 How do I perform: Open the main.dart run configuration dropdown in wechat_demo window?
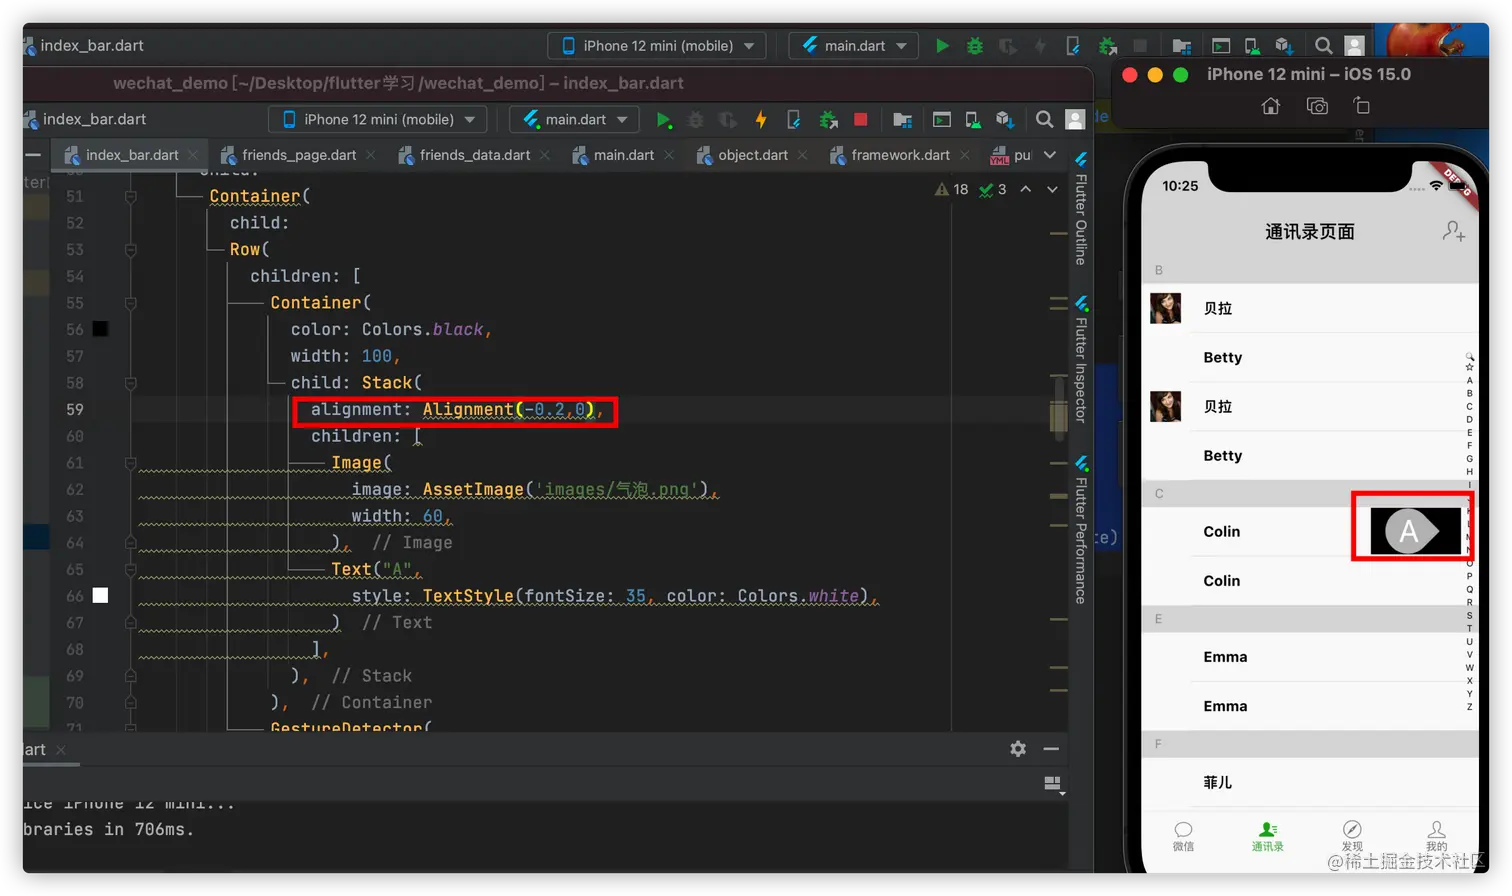pyautogui.click(x=575, y=120)
